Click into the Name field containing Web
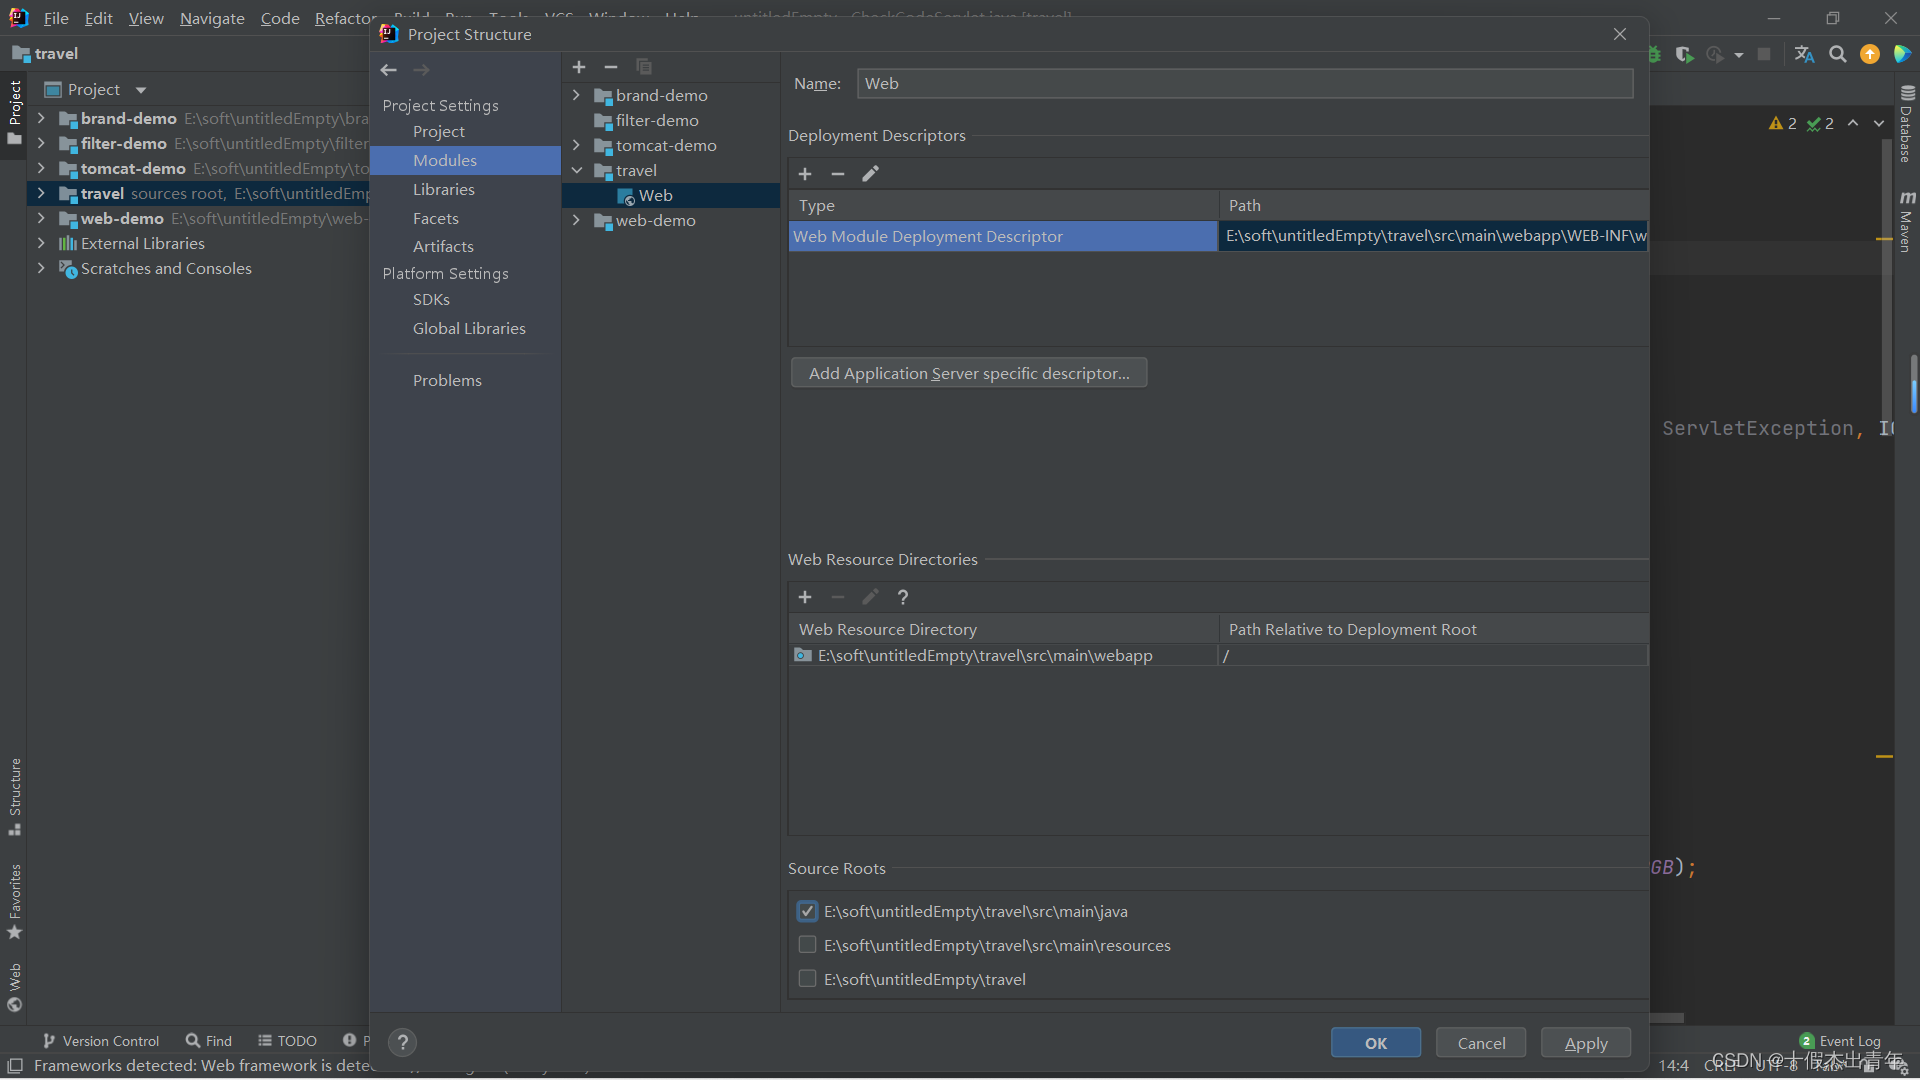The height and width of the screenshot is (1080, 1920). pyautogui.click(x=1245, y=84)
